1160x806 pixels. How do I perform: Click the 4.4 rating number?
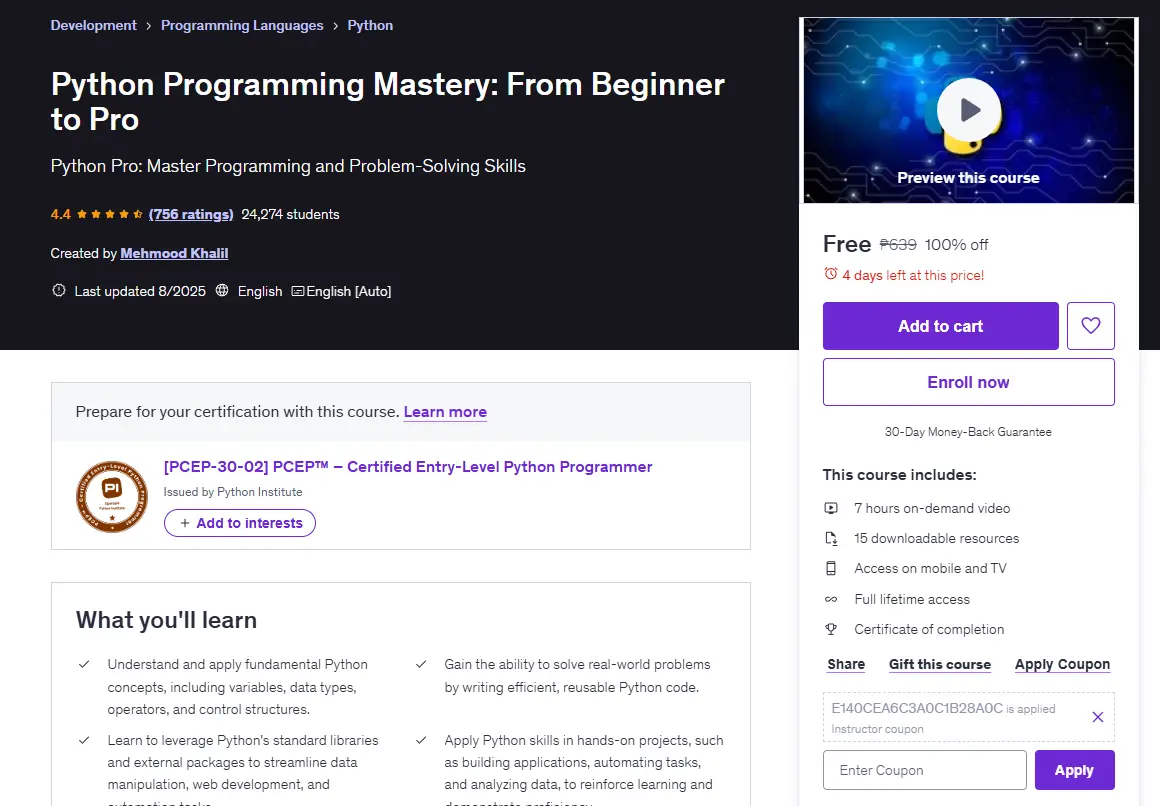pyautogui.click(x=61, y=214)
